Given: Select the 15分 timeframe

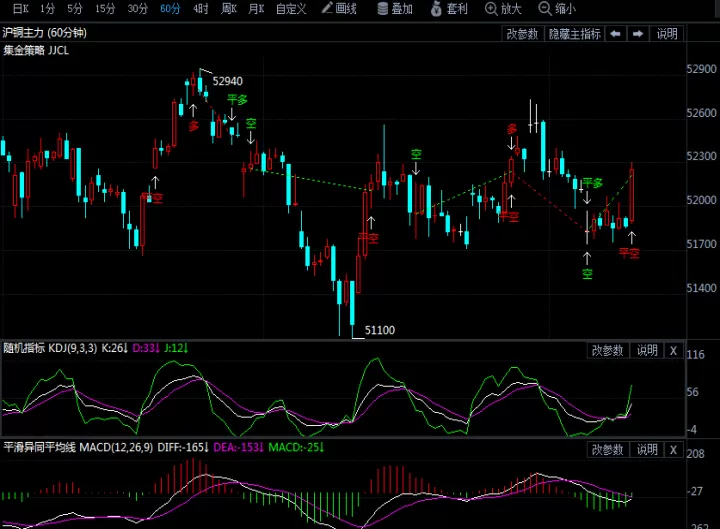Looking at the screenshot, I should pyautogui.click(x=105, y=8).
